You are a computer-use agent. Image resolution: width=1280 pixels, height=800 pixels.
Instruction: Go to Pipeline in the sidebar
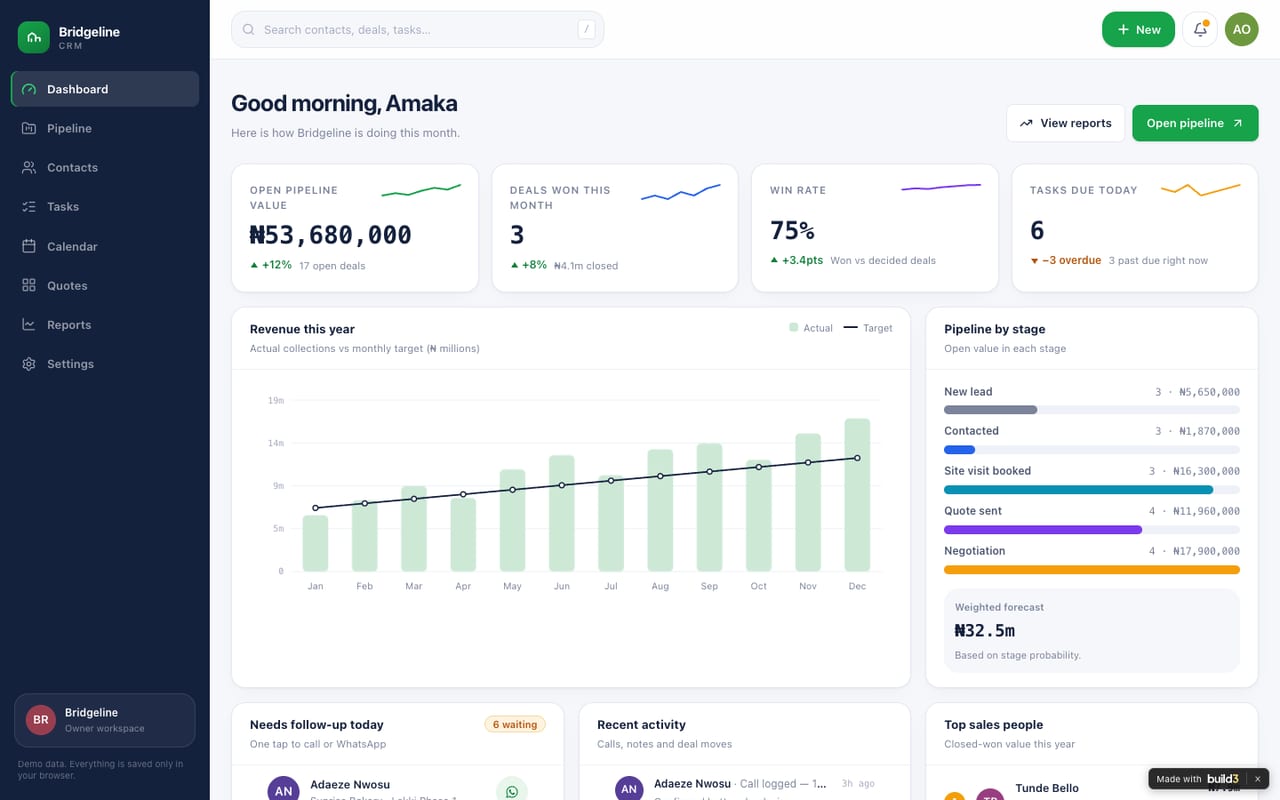(x=105, y=128)
